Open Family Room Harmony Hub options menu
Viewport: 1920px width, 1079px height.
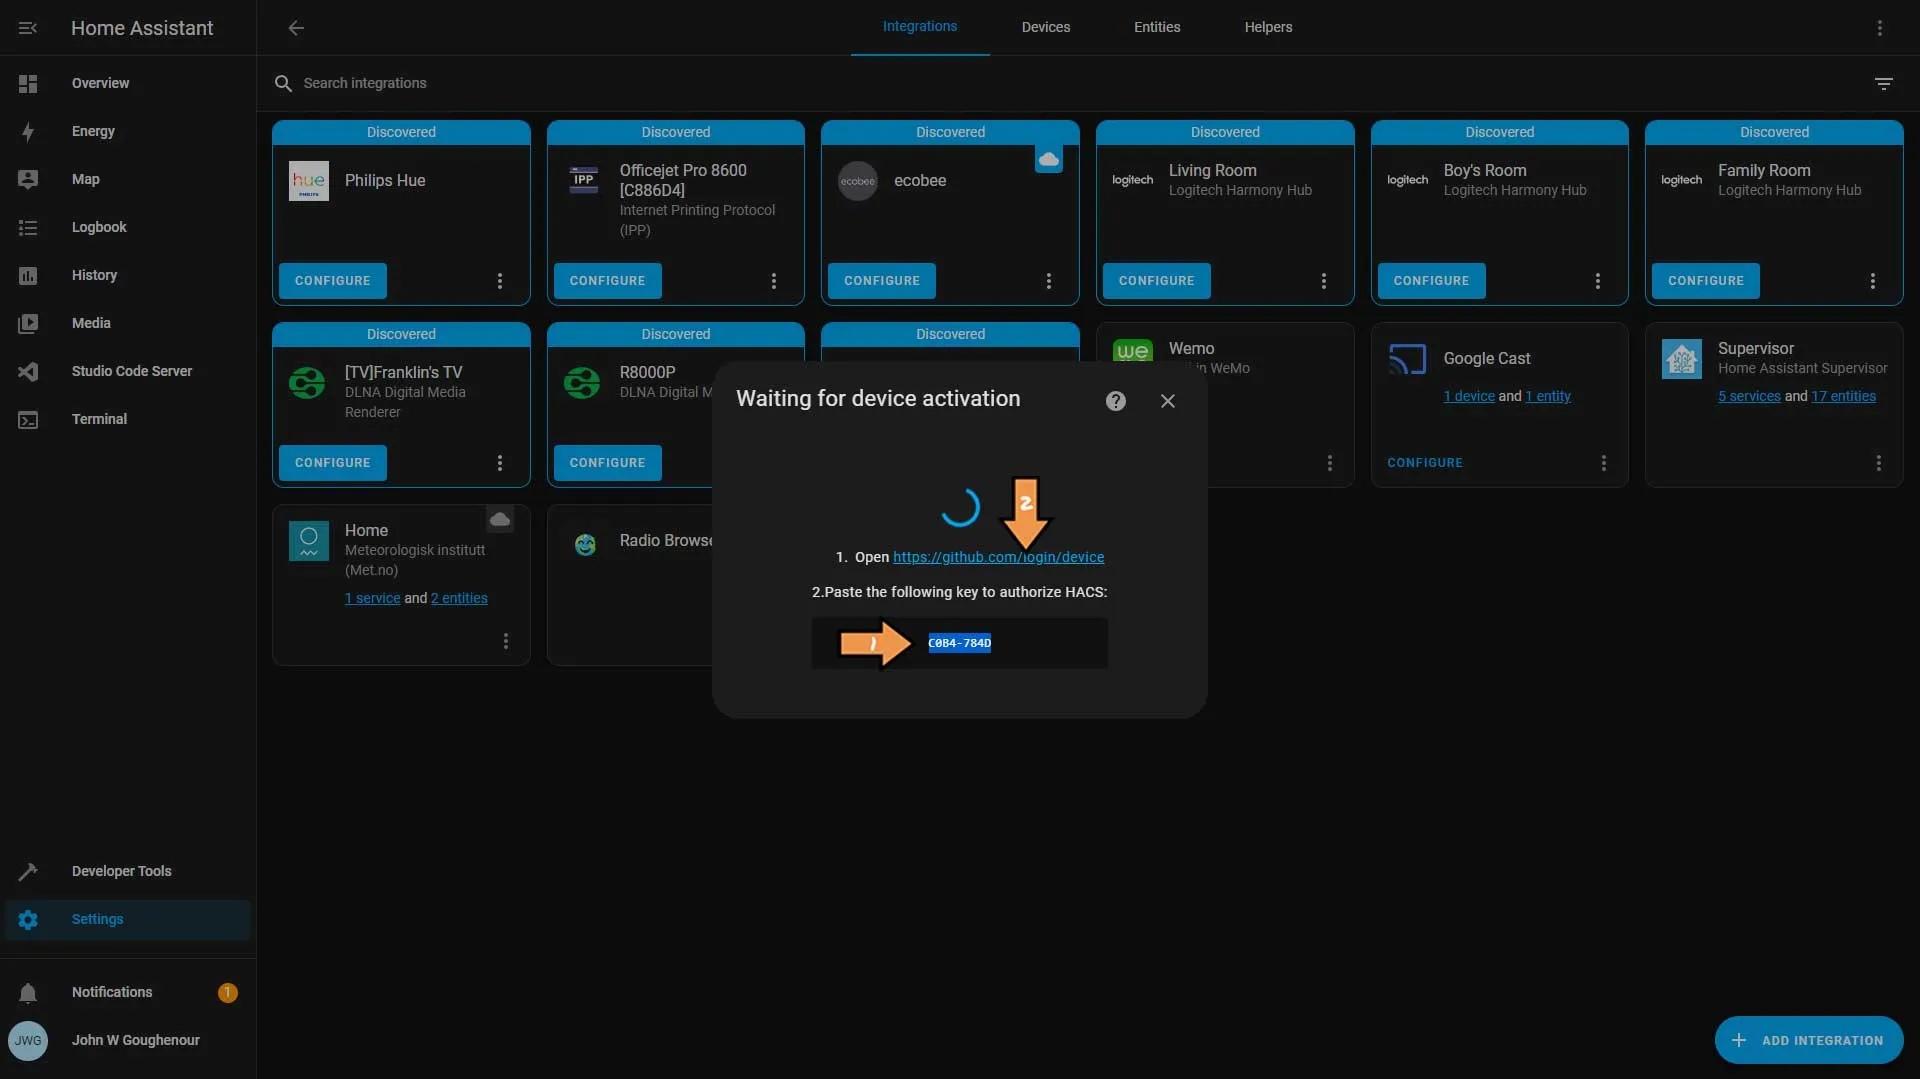coord(1873,281)
